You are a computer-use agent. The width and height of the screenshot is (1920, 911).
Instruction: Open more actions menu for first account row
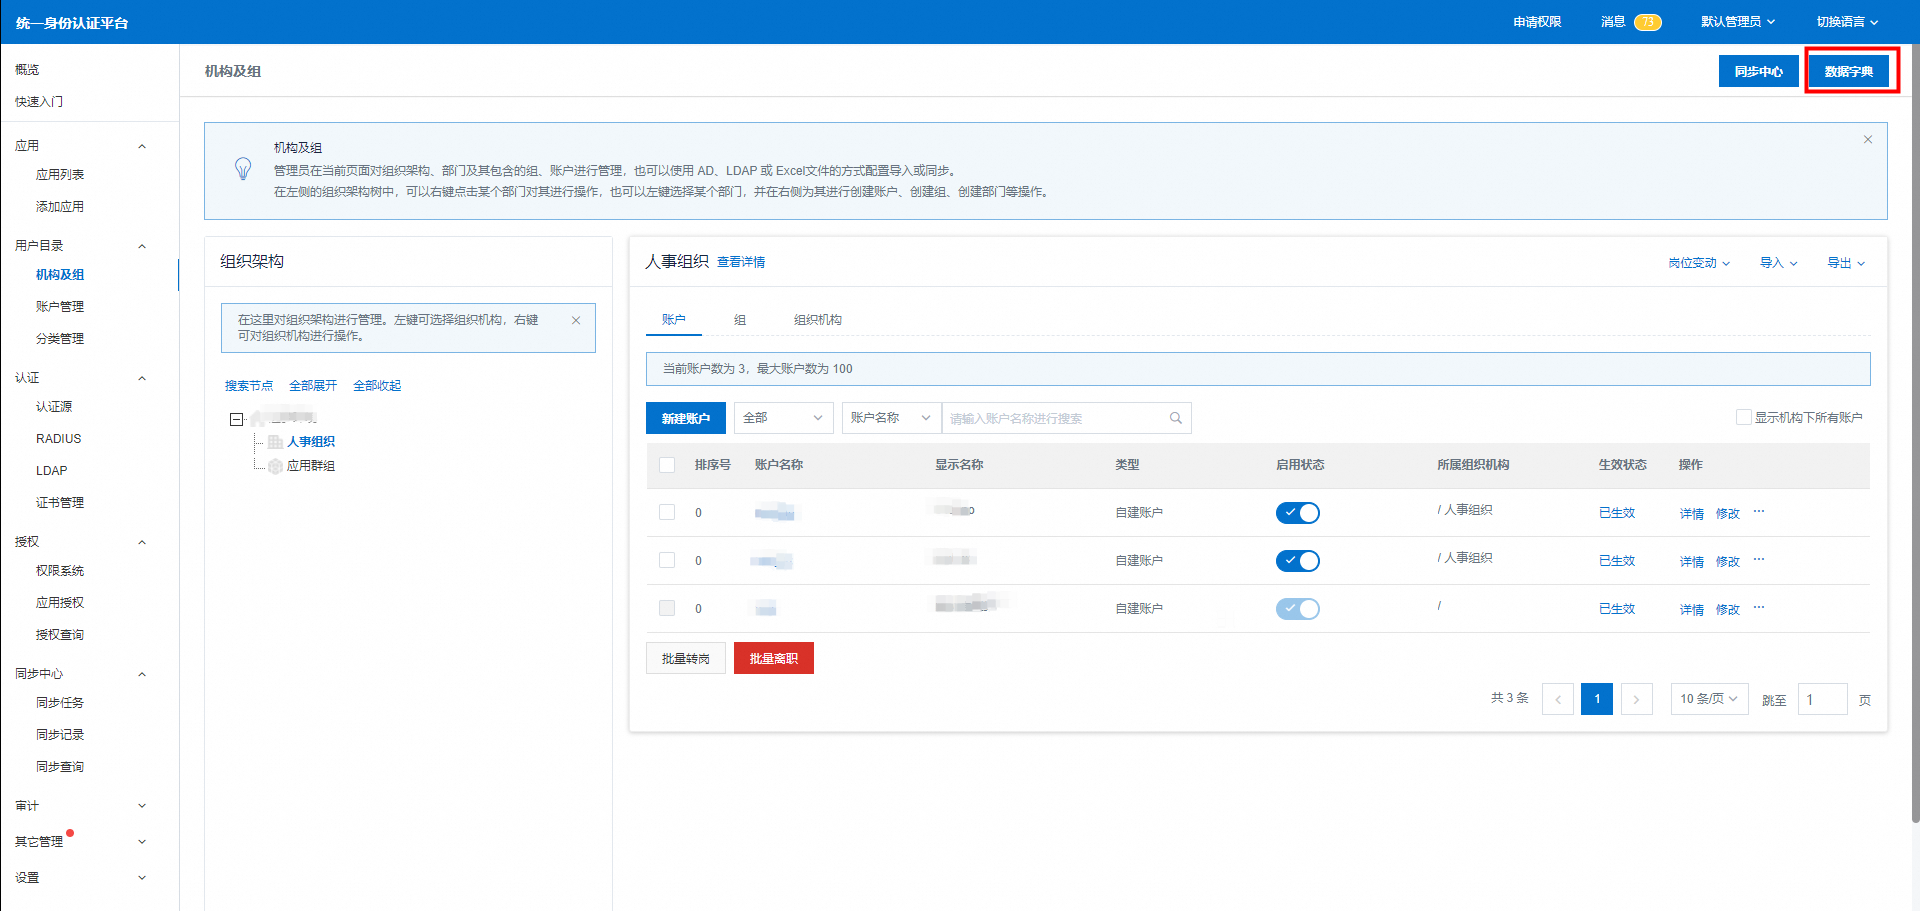pos(1759,512)
